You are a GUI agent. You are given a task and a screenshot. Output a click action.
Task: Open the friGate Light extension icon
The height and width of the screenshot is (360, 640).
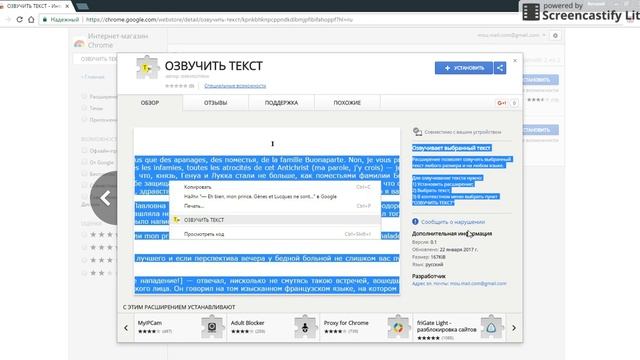tap(491, 327)
